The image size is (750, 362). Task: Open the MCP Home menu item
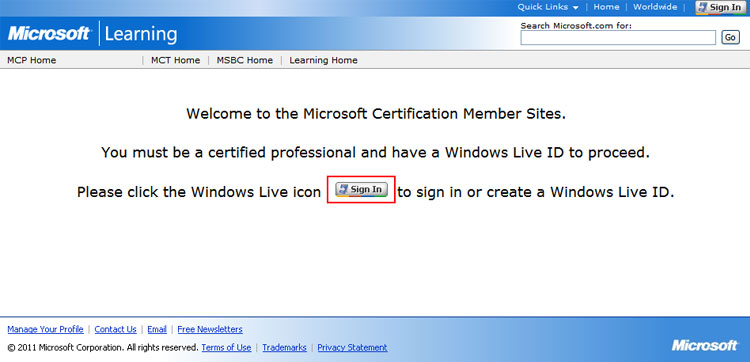coord(32,60)
